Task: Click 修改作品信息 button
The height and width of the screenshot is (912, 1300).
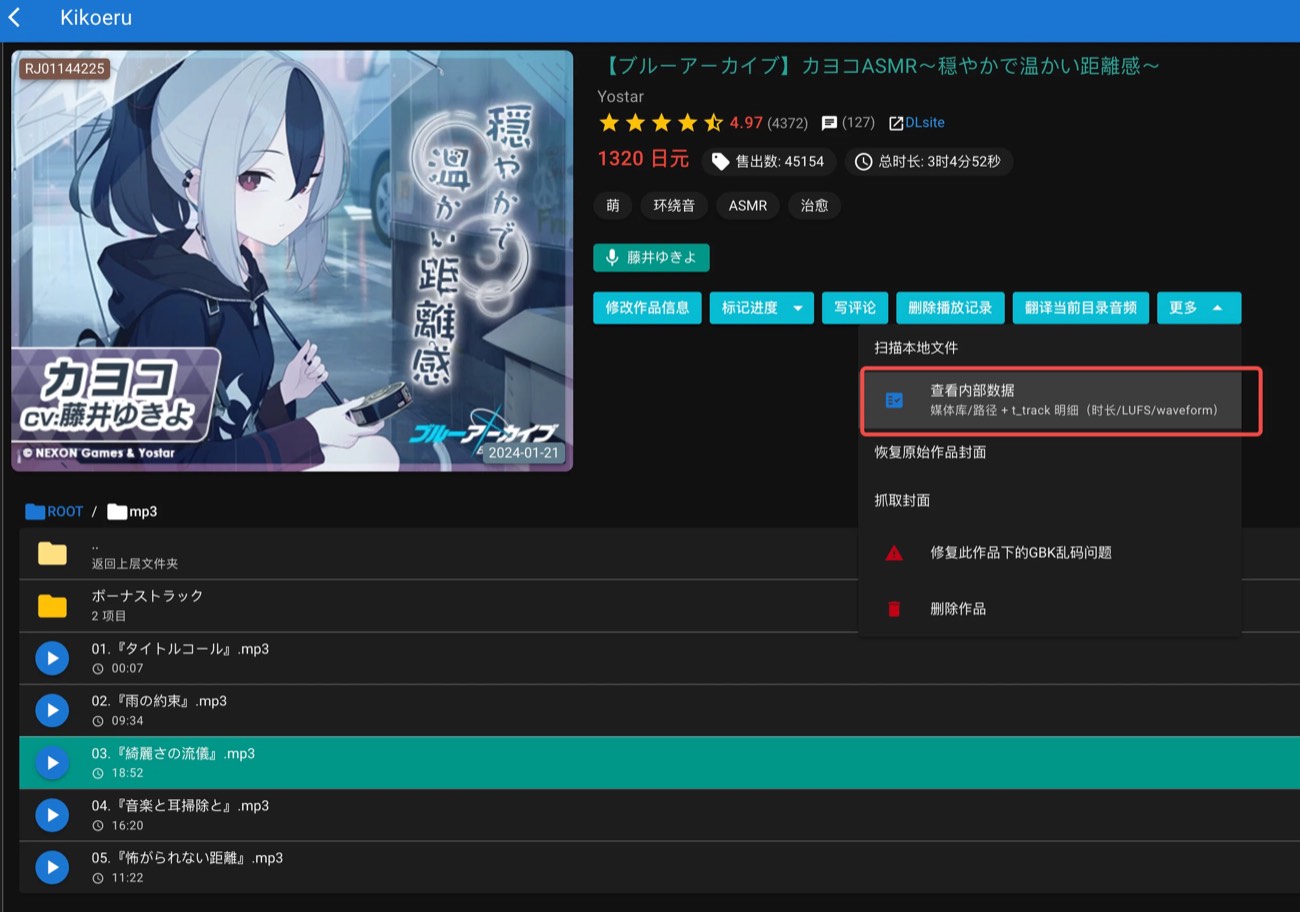Action: tap(647, 307)
